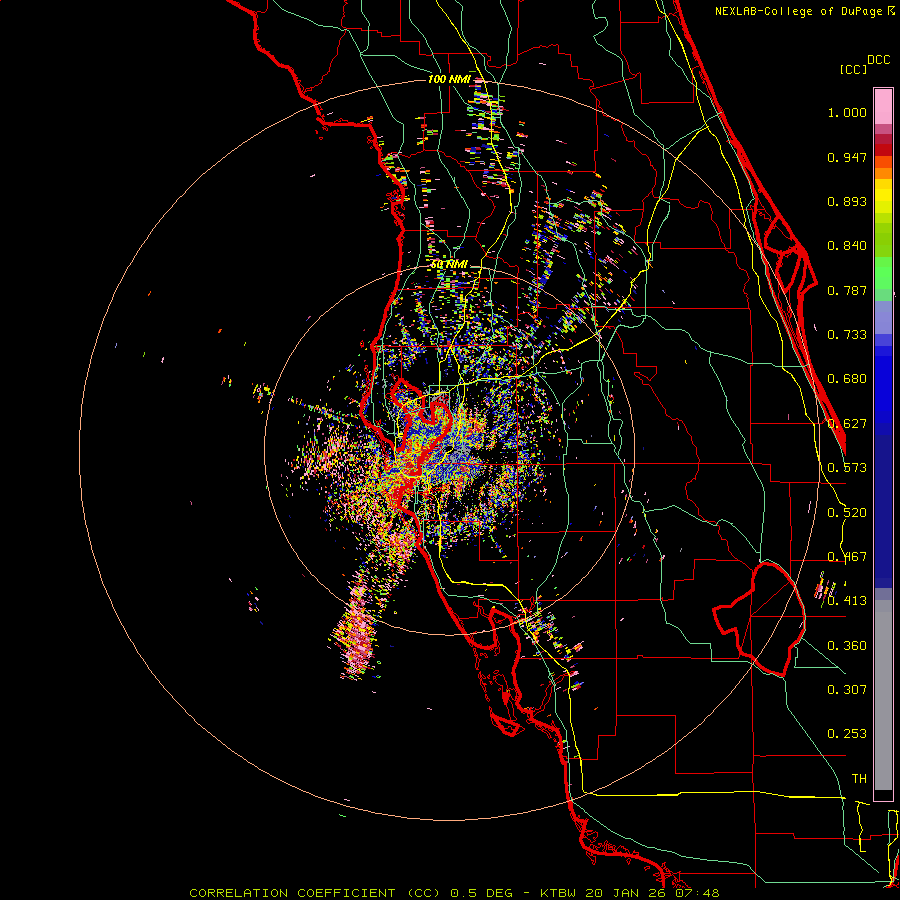This screenshot has width=900, height=900.
Task: Pick the bright green color bar segment
Action: tap(883, 273)
